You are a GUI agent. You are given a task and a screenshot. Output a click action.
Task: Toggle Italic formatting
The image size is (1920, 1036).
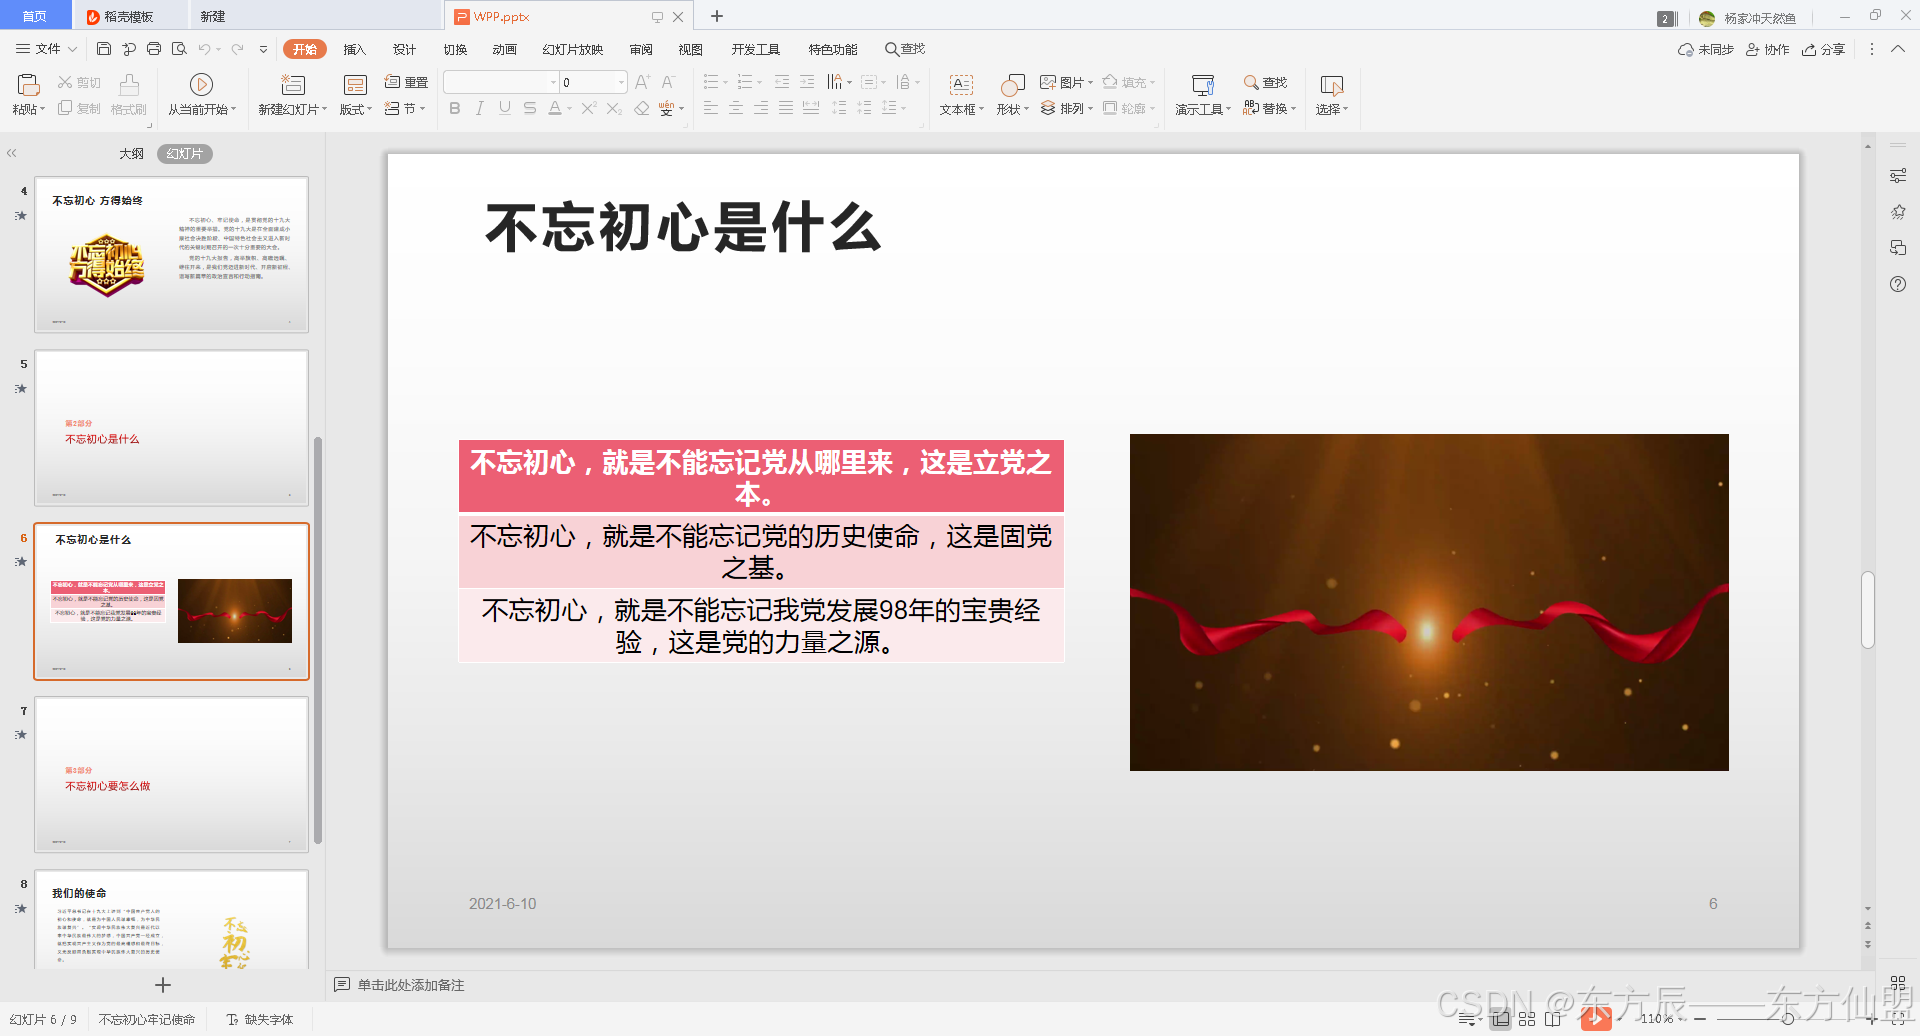click(x=480, y=108)
